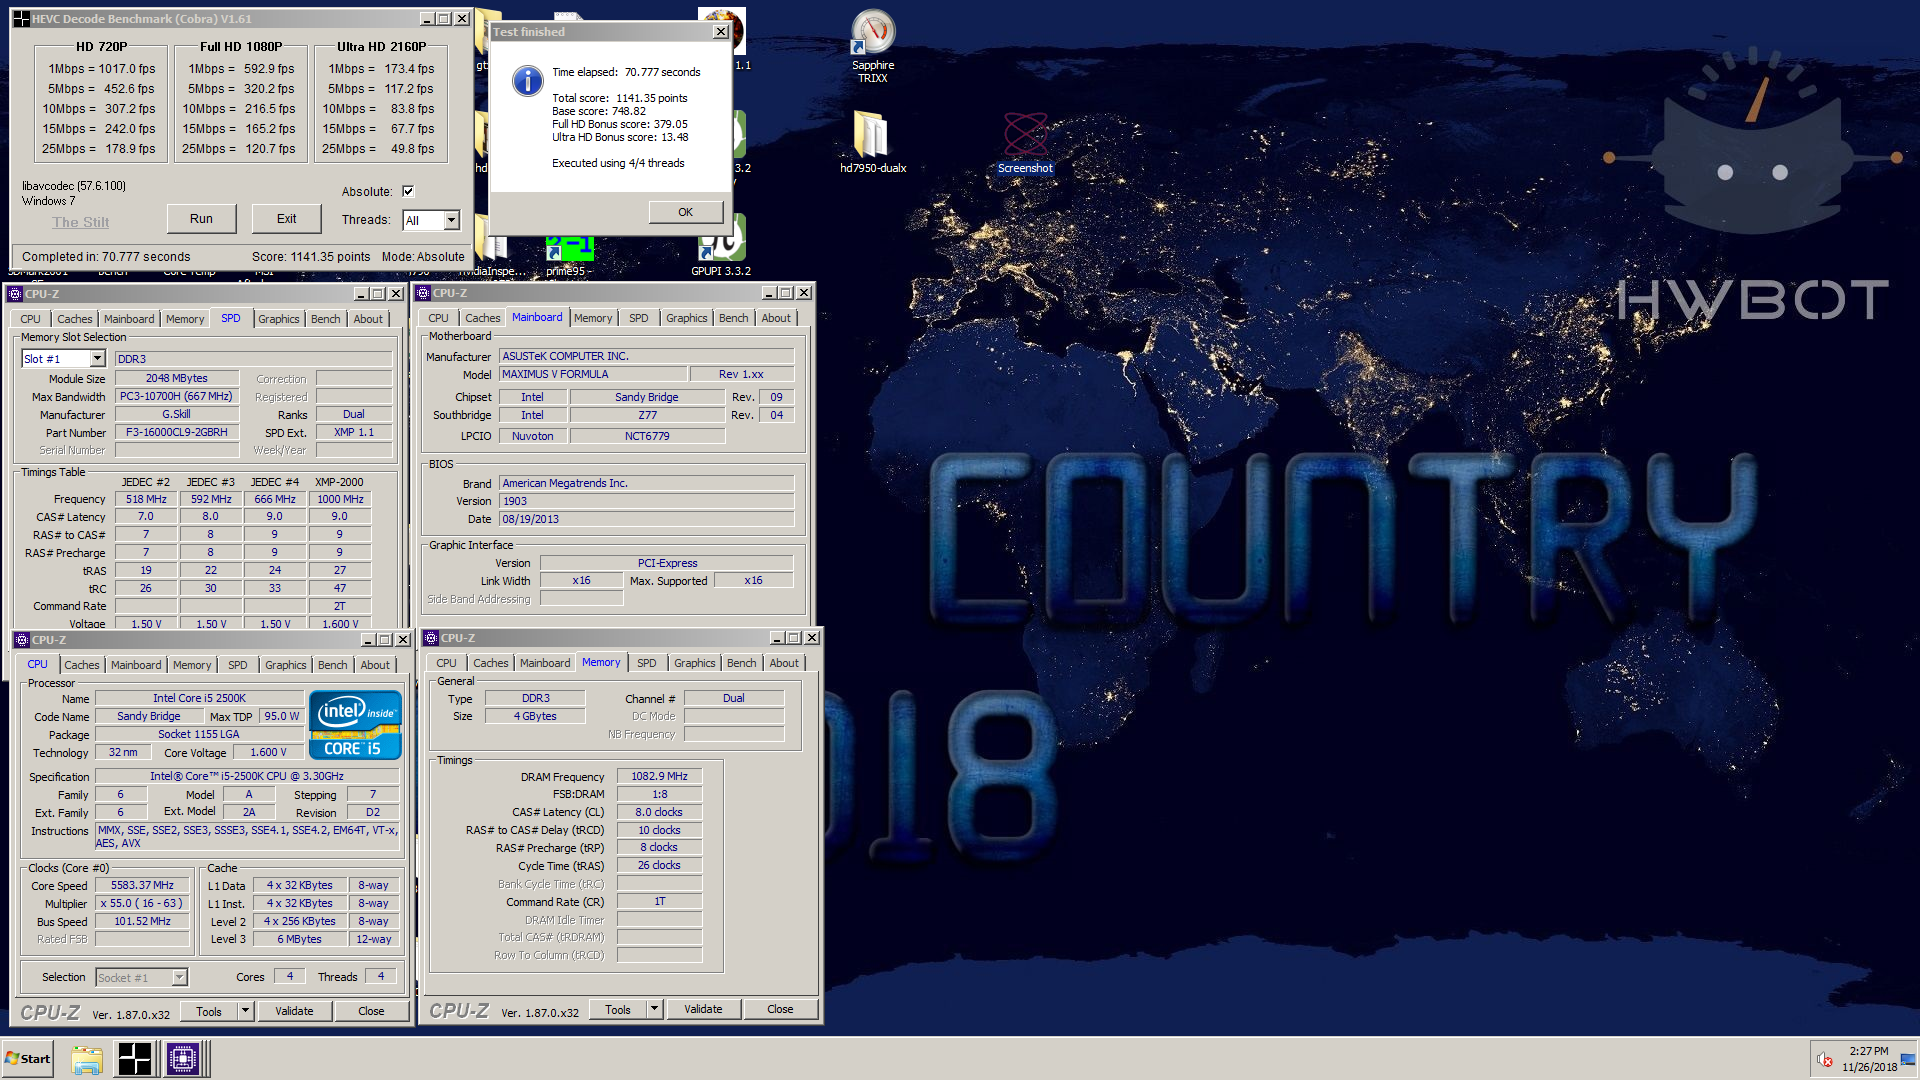Close the Test finished dialog

pos(720,32)
